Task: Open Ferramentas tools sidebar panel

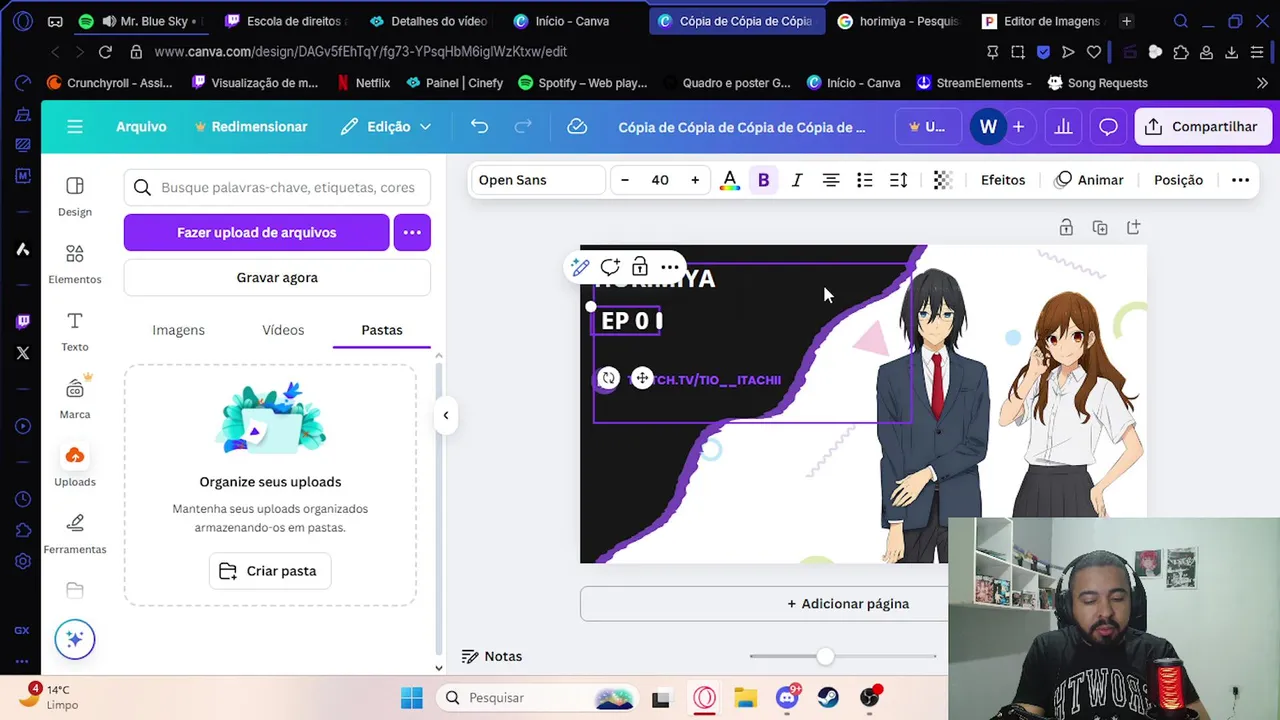Action: [75, 534]
